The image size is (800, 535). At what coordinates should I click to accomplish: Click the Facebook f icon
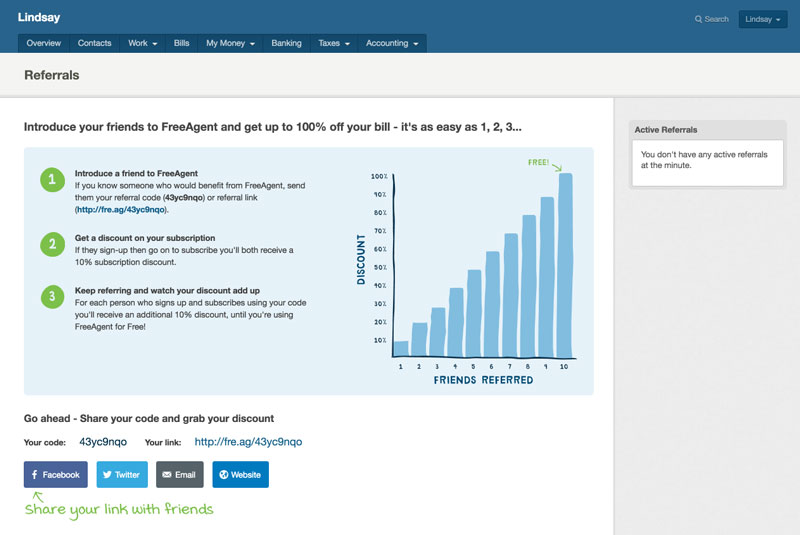tap(35, 474)
